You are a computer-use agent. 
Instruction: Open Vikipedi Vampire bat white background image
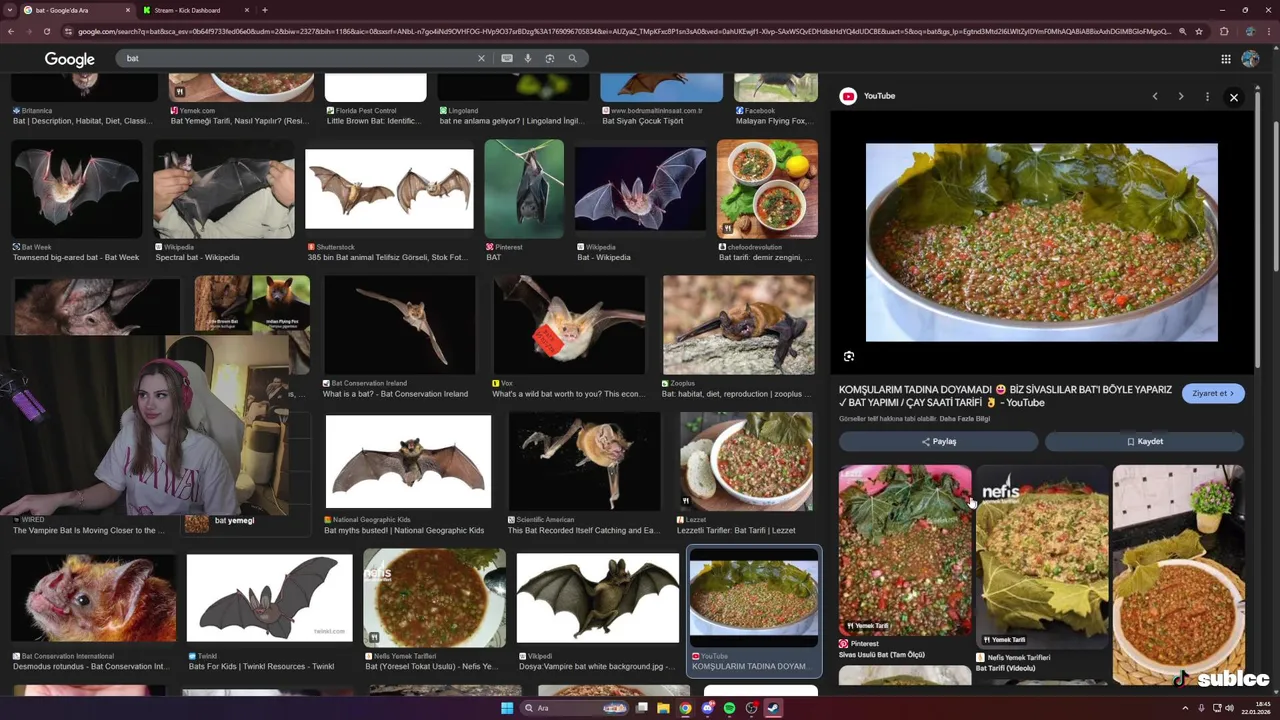pos(598,598)
